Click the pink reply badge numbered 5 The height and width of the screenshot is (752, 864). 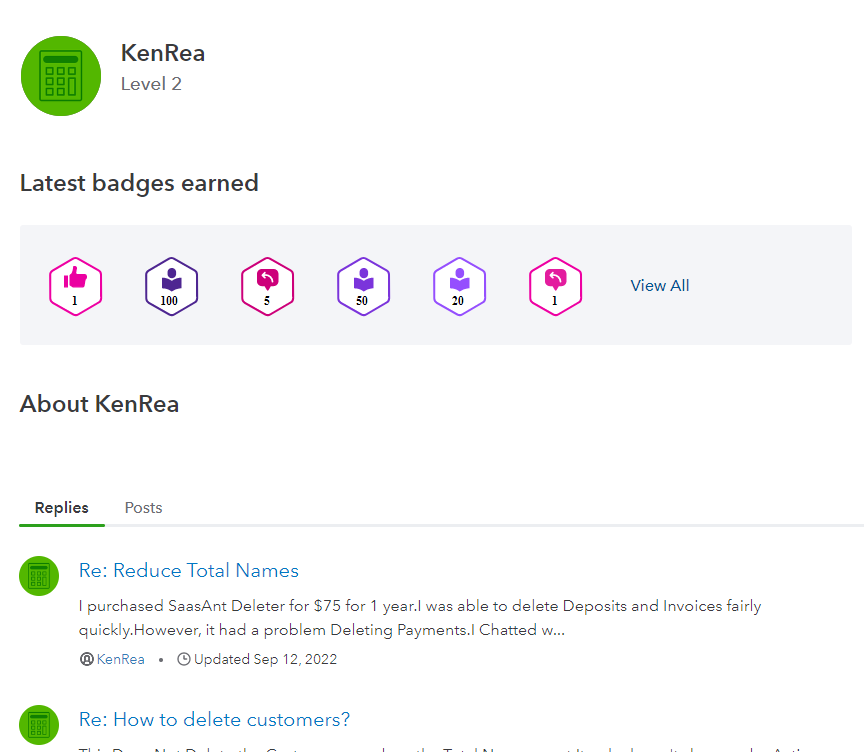[267, 286]
